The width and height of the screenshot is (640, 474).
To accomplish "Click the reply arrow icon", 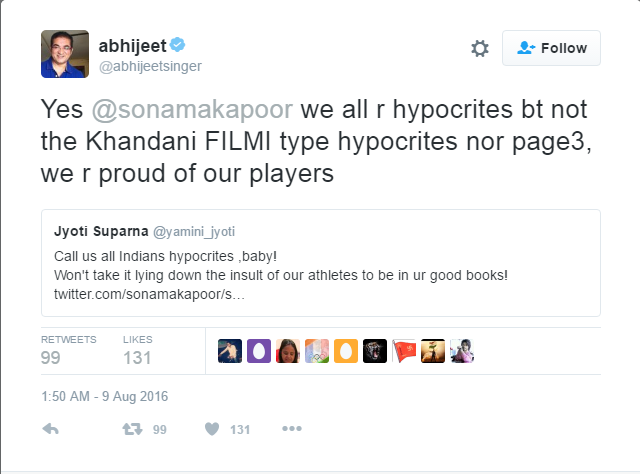I will [x=51, y=429].
